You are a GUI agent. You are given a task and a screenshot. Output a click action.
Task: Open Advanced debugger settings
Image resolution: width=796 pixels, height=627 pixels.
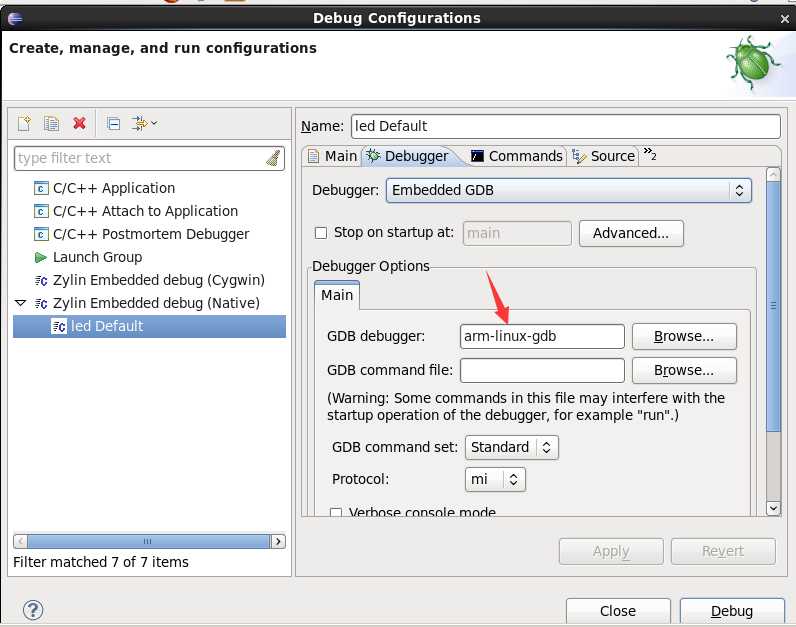pyautogui.click(x=631, y=233)
